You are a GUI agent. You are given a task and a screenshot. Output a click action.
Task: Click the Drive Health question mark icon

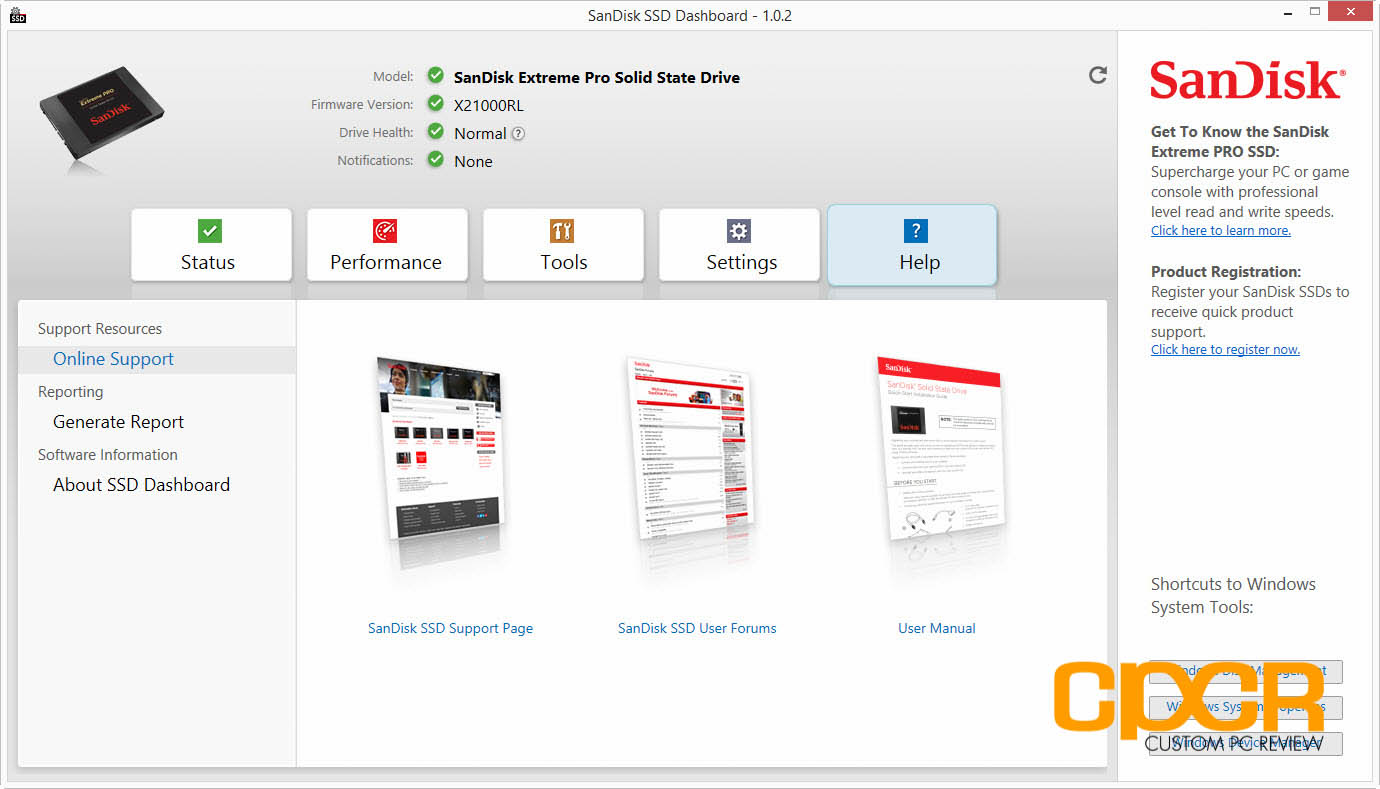[518, 134]
